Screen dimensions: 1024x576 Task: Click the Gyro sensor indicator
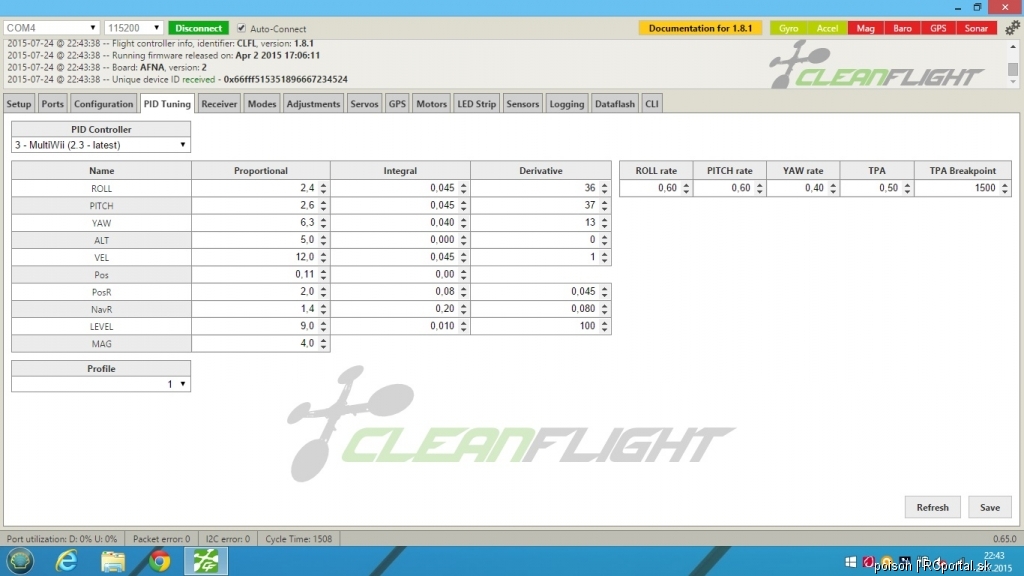coord(788,28)
